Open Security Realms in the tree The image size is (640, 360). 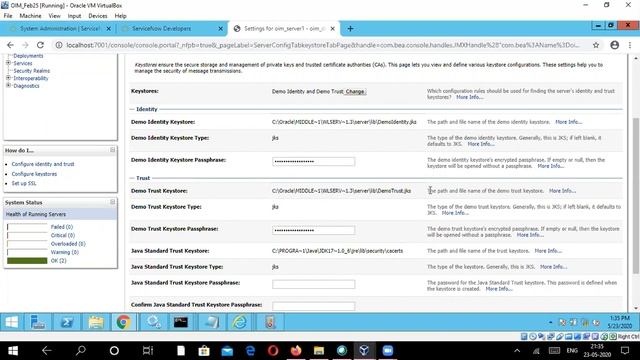coord(32,71)
